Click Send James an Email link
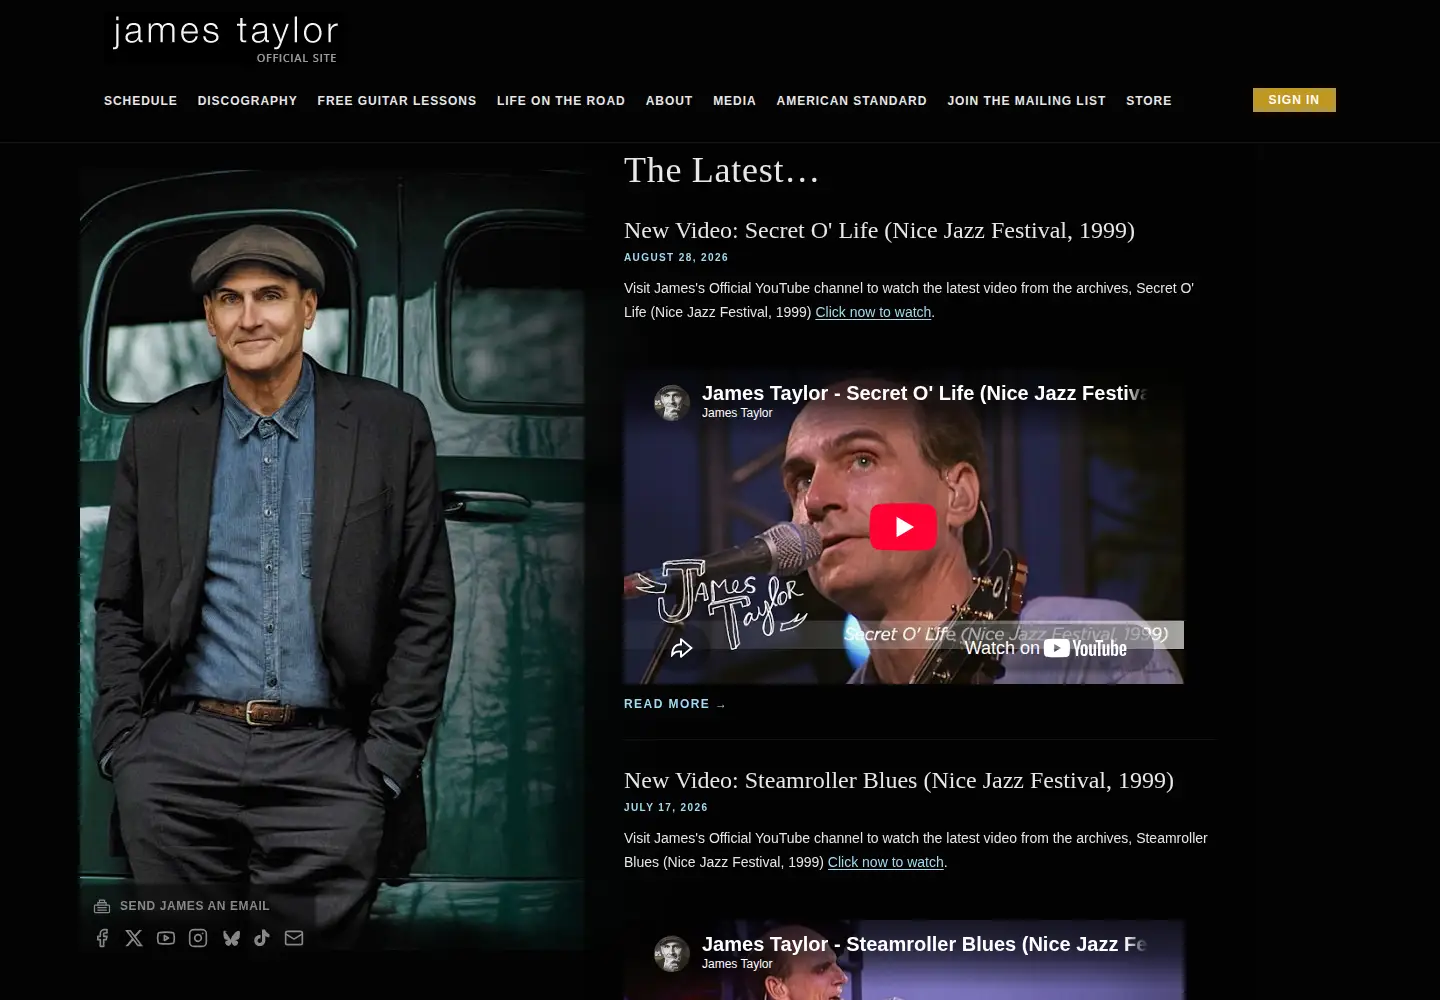This screenshot has height=1000, width=1440. click(195, 906)
